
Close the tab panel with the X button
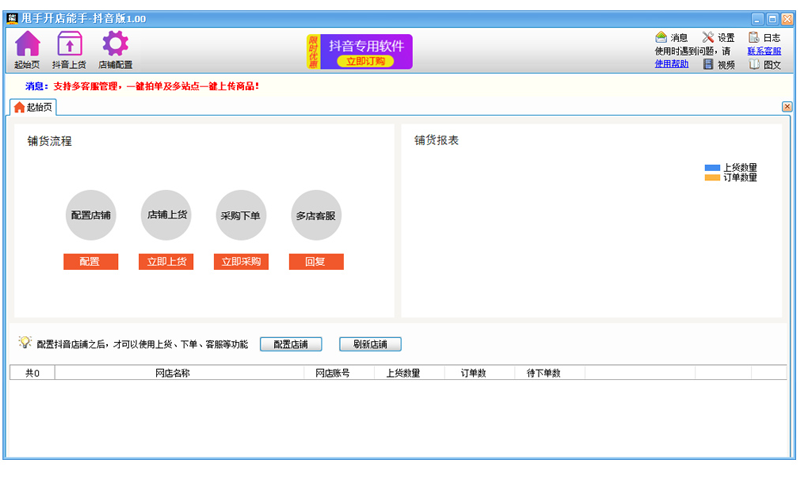pyautogui.click(x=787, y=107)
